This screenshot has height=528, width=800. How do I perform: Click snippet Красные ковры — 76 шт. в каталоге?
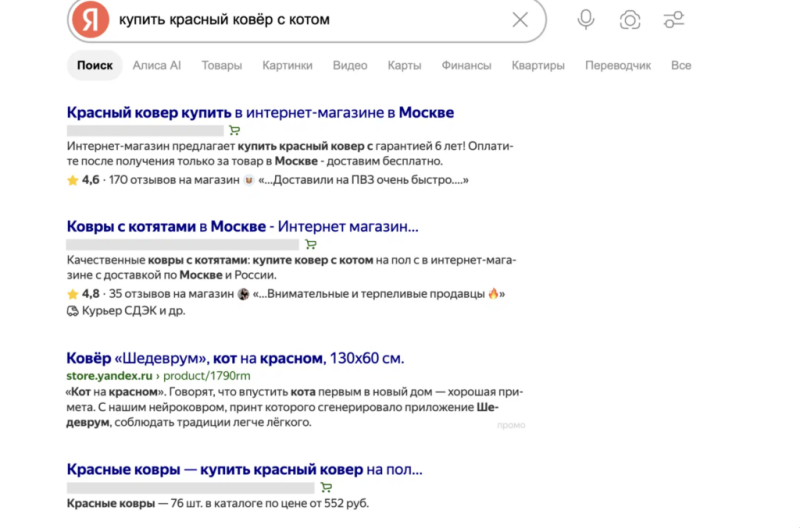tap(218, 504)
